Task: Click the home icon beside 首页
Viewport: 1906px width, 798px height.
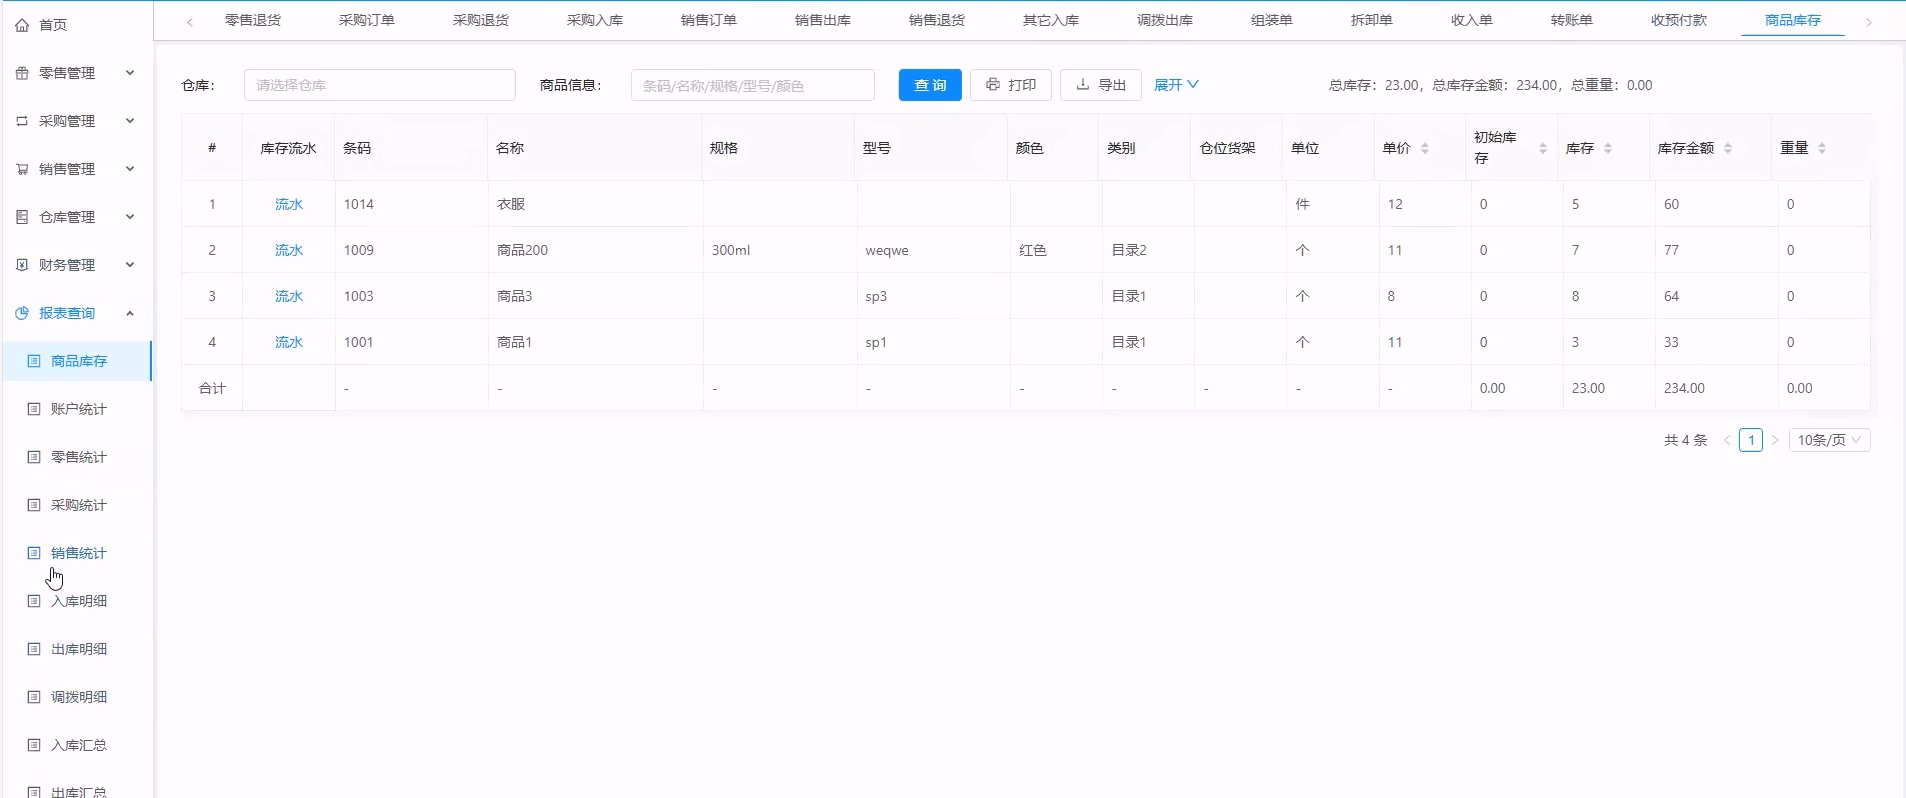Action: pos(22,25)
